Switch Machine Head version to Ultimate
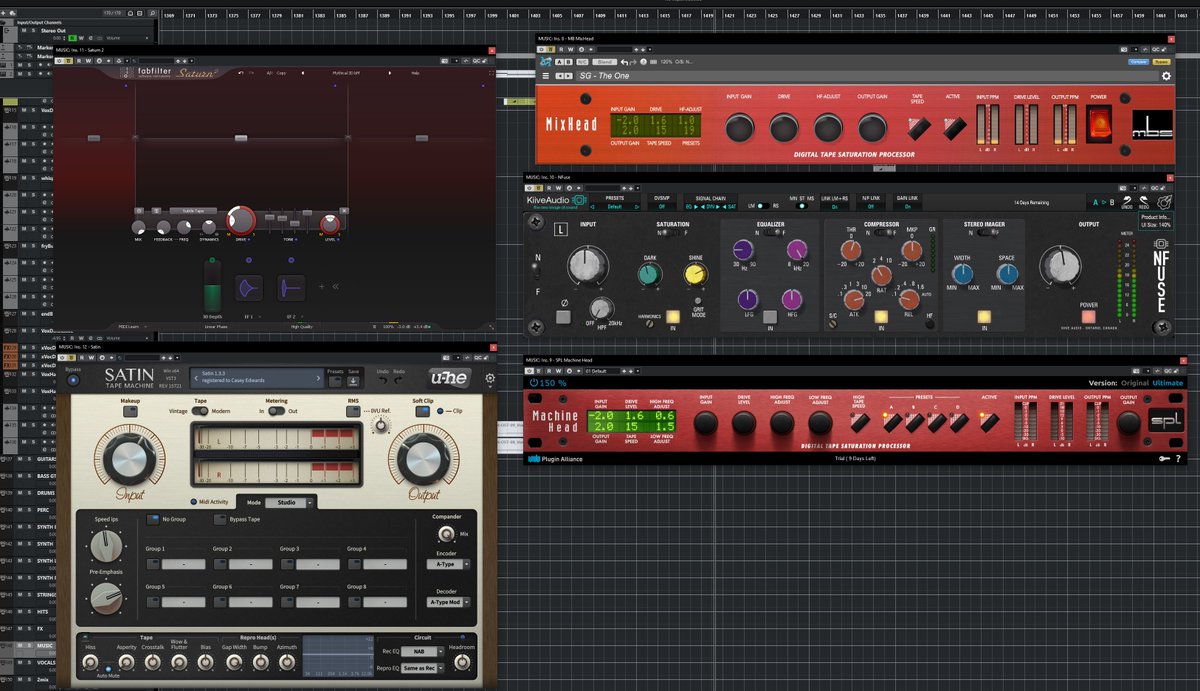This screenshot has height=691, width=1200. 1168,383
